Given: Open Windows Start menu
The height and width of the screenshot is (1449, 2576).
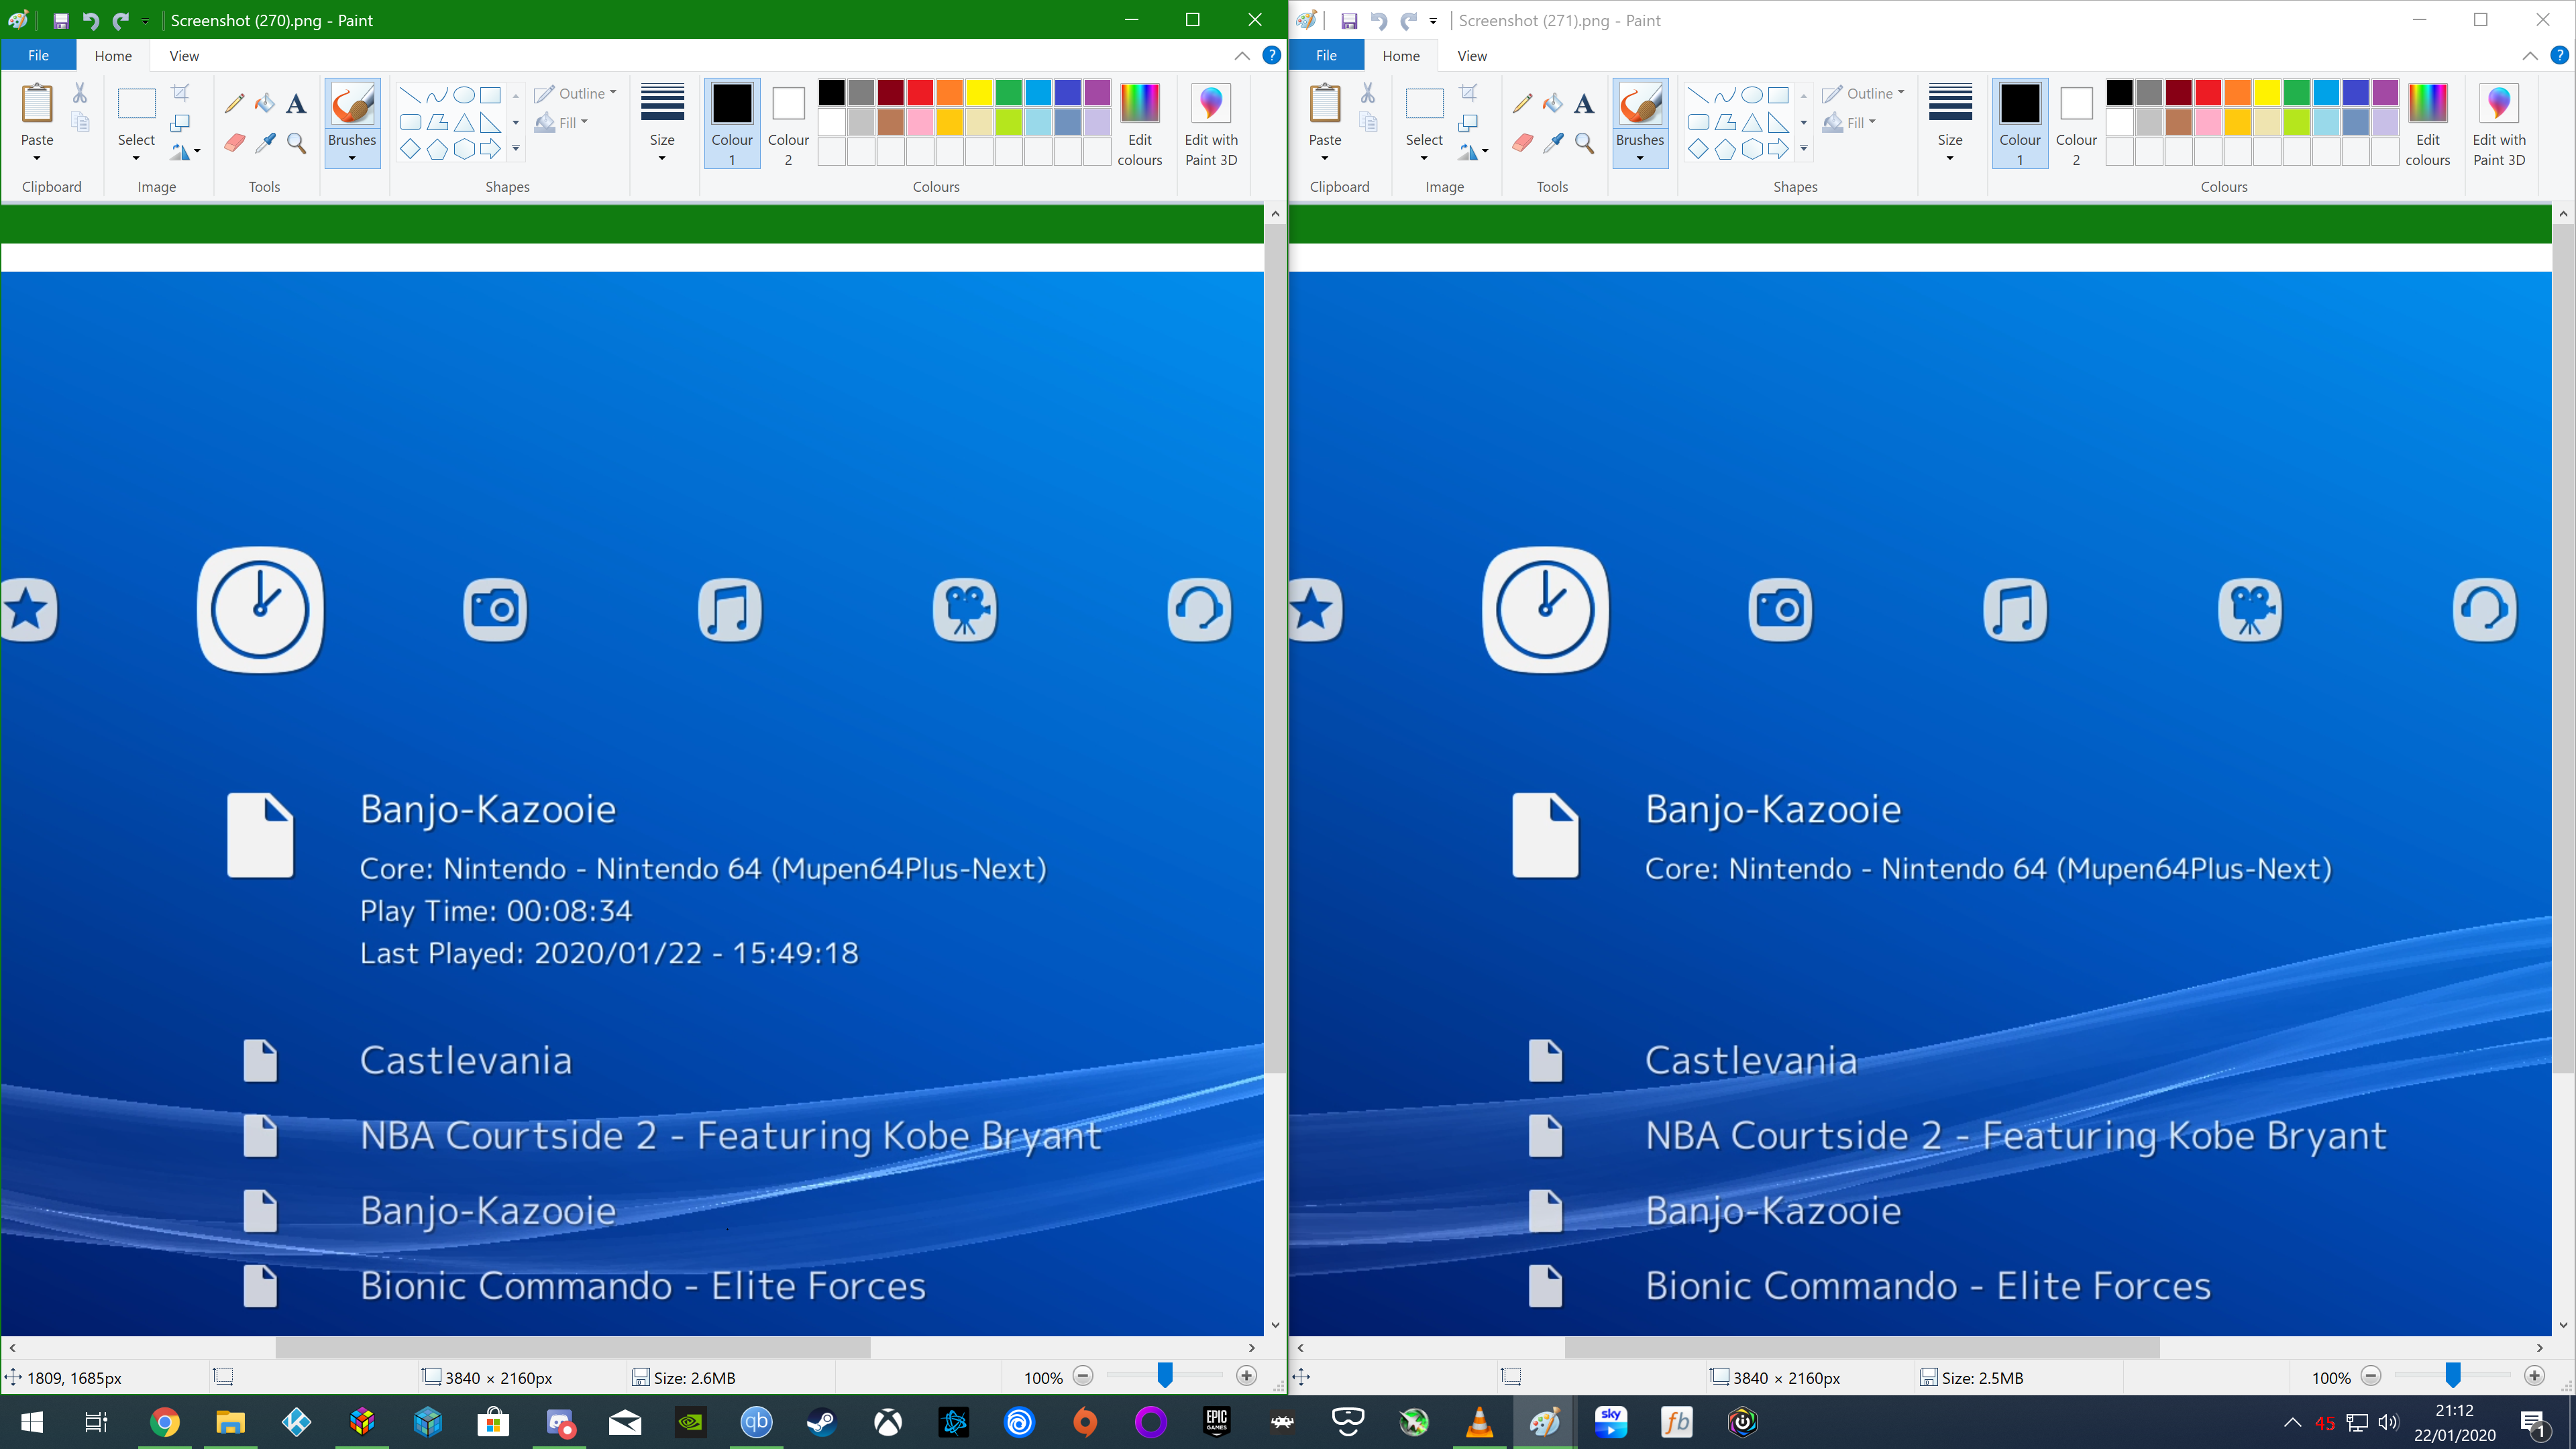Looking at the screenshot, I should point(32,1422).
